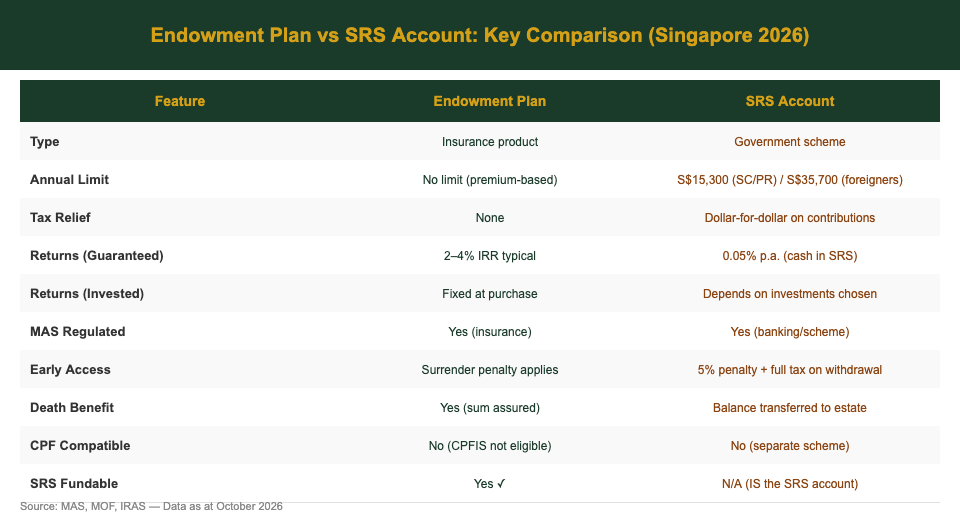Viewport: 960px width, 520px height.
Task: Click the 'Insurance product' cell
Action: (x=490, y=141)
